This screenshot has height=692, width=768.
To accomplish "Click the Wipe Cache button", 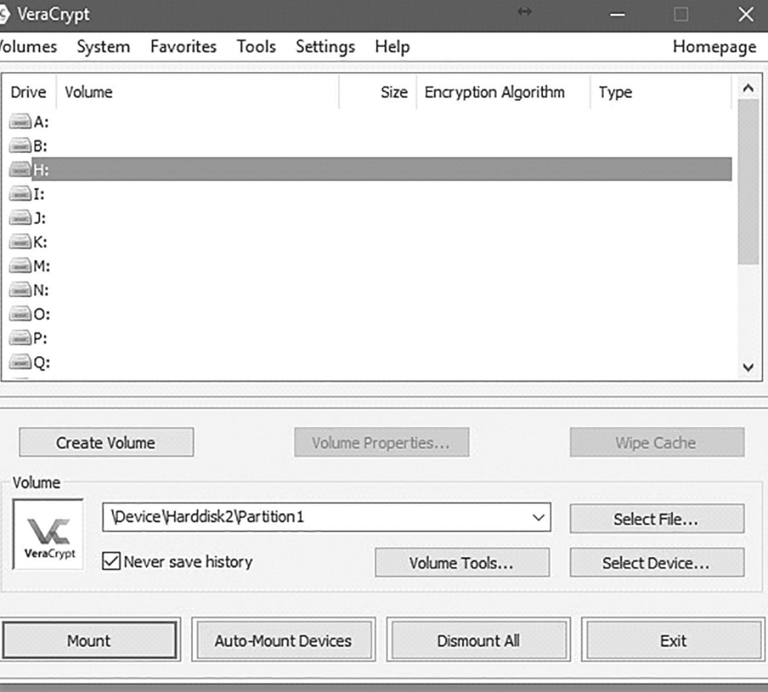I will (657, 442).
